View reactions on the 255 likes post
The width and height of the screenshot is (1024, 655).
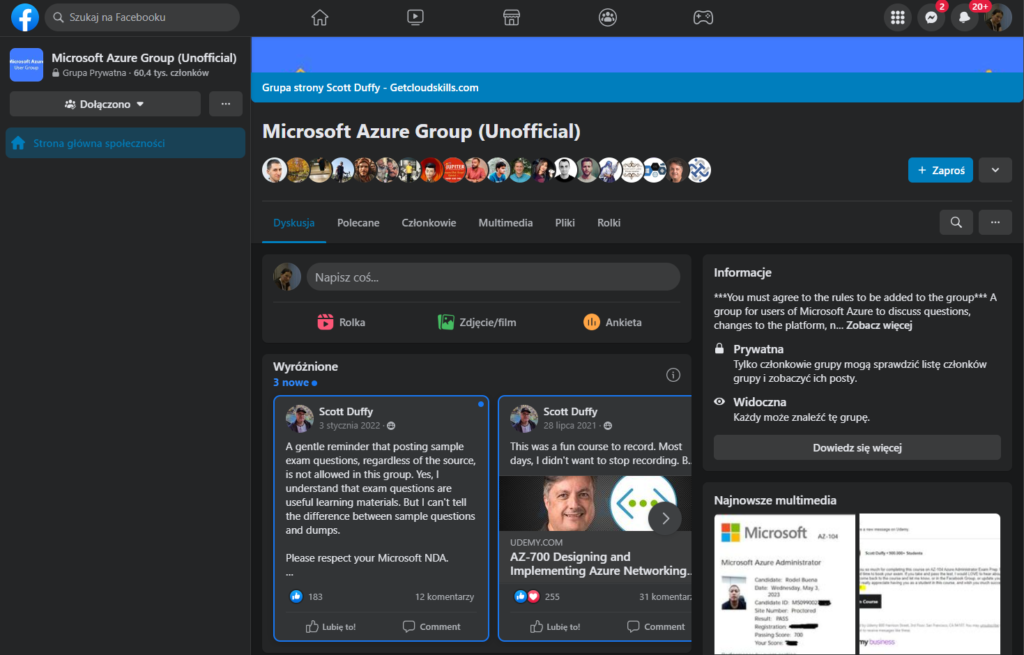point(536,596)
